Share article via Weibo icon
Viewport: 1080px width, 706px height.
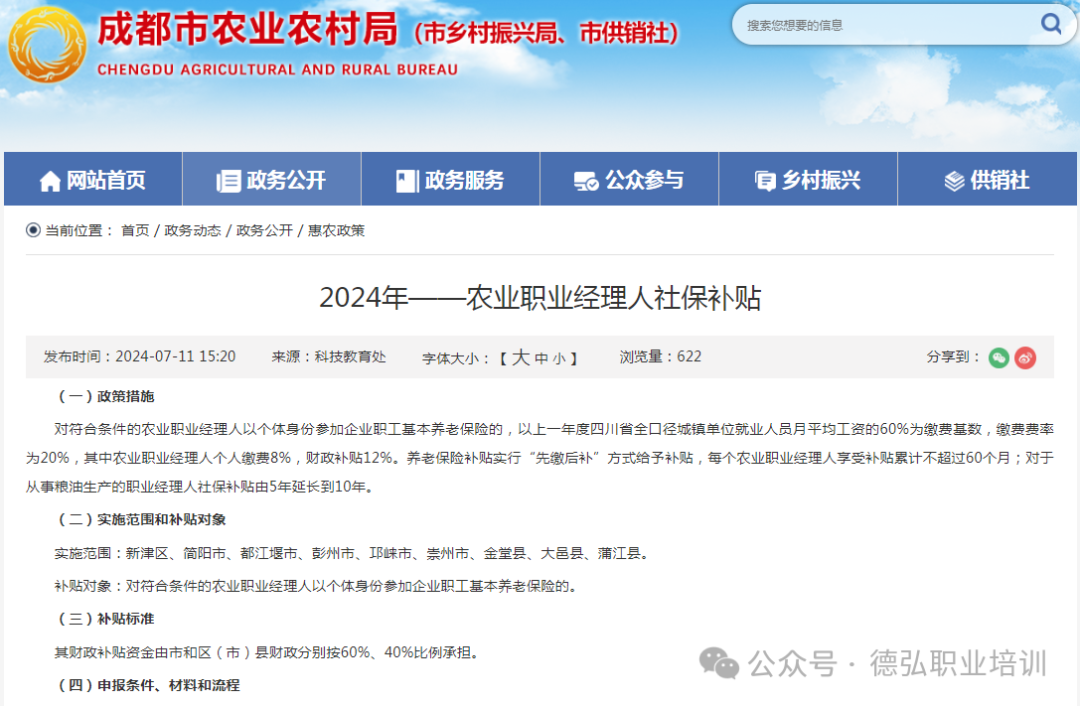click(x=1025, y=358)
